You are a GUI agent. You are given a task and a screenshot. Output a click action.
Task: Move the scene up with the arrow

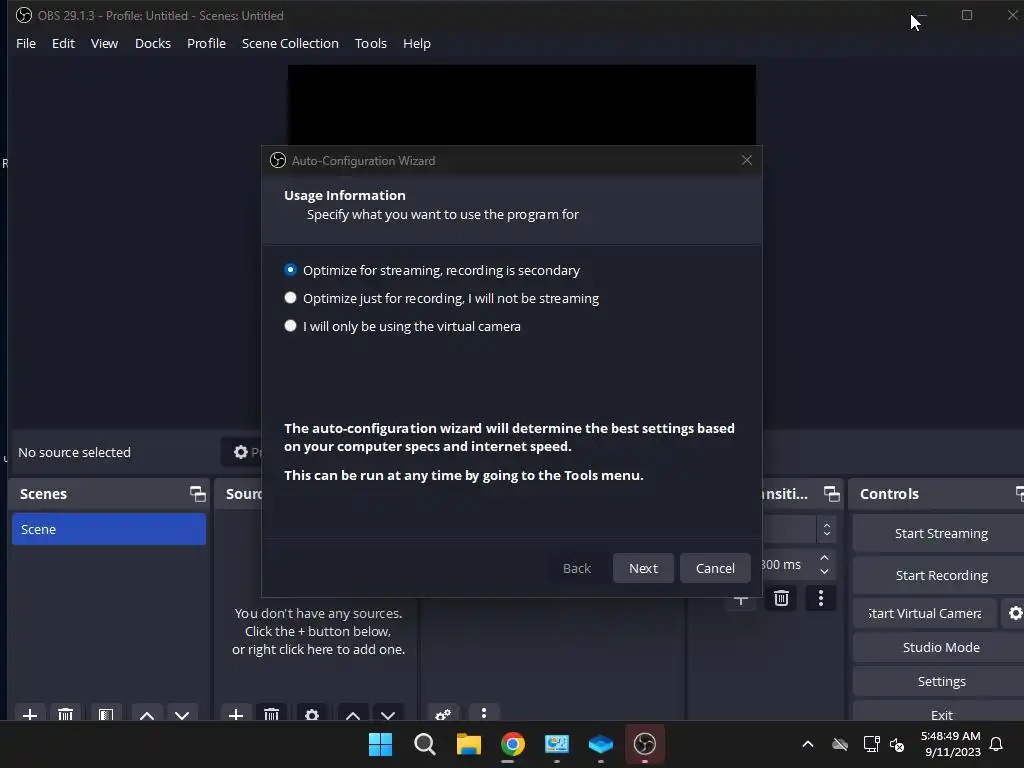pyautogui.click(x=147, y=714)
